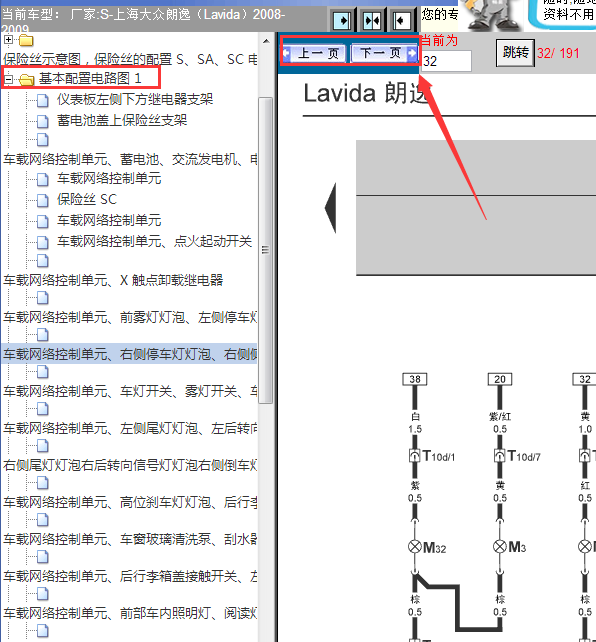This screenshot has width=596, height=642.
Task: Select 车载网络控制单元、蓄电池、交流发电机 entry
Action: (x=130, y=159)
